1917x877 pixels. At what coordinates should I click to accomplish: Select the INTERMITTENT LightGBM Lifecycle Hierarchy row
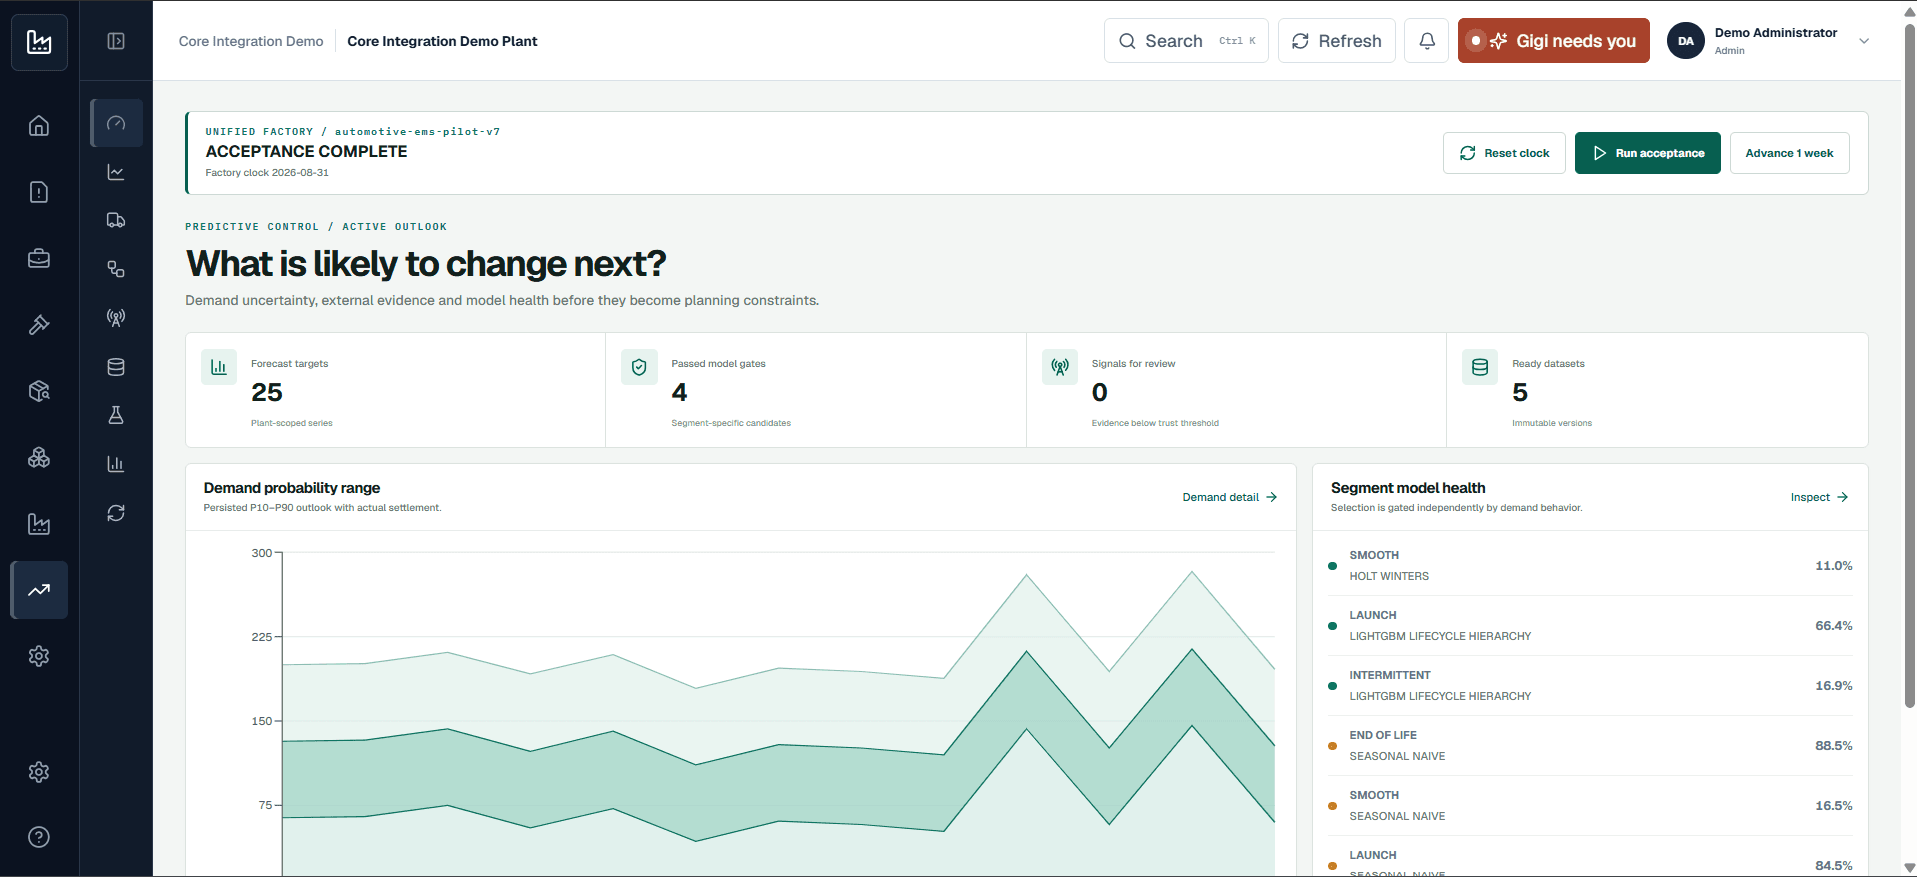tap(1590, 686)
